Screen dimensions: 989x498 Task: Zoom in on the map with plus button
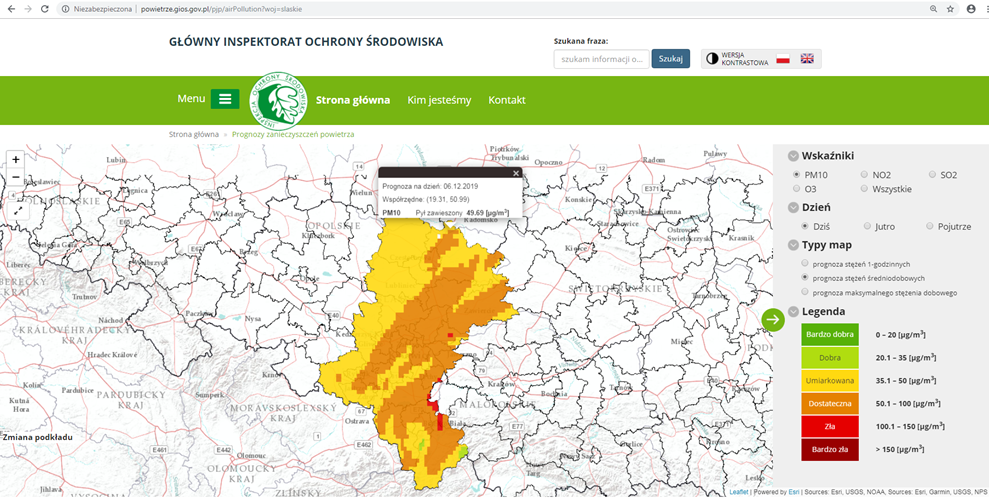tap(16, 159)
